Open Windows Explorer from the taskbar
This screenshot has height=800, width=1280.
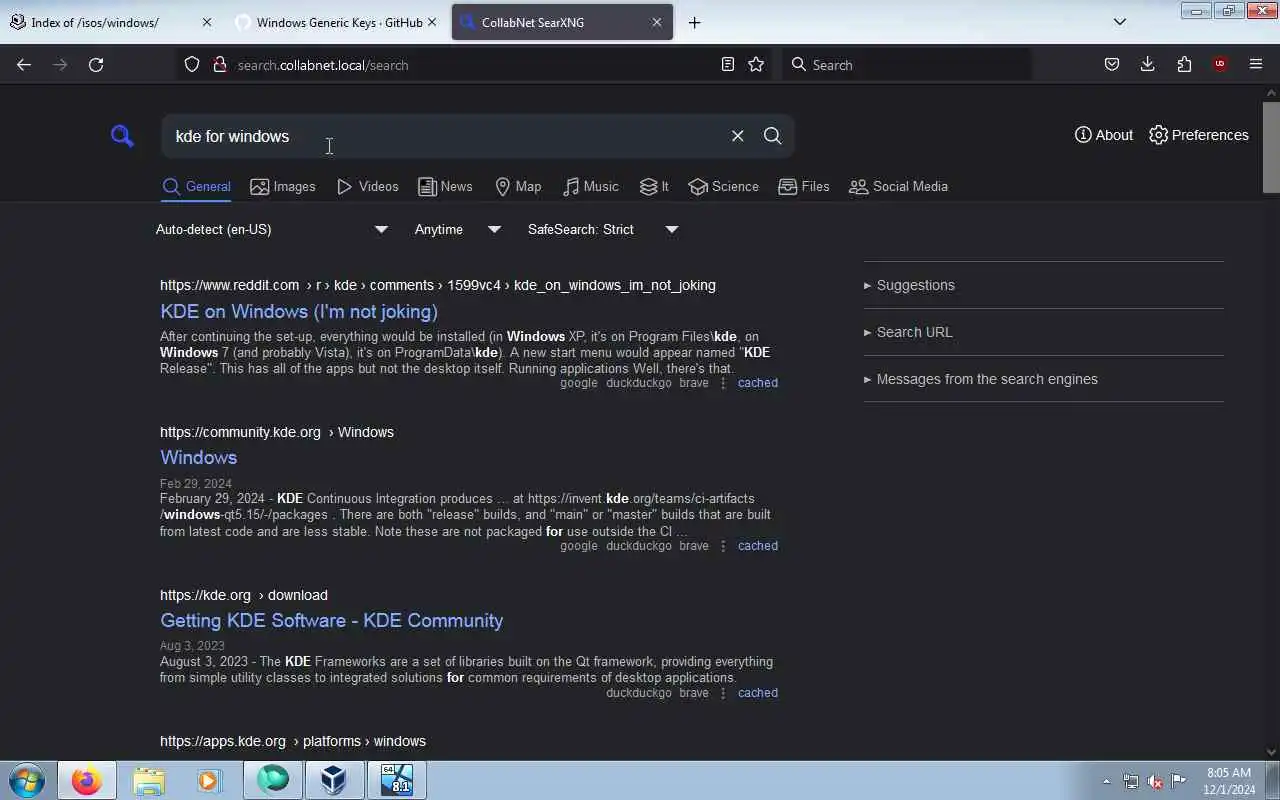tap(148, 780)
